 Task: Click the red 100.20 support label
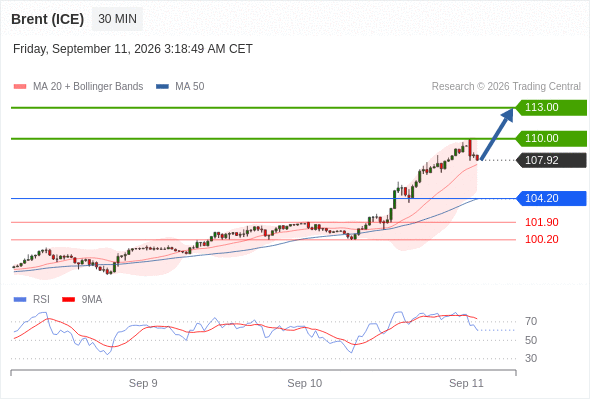point(541,239)
